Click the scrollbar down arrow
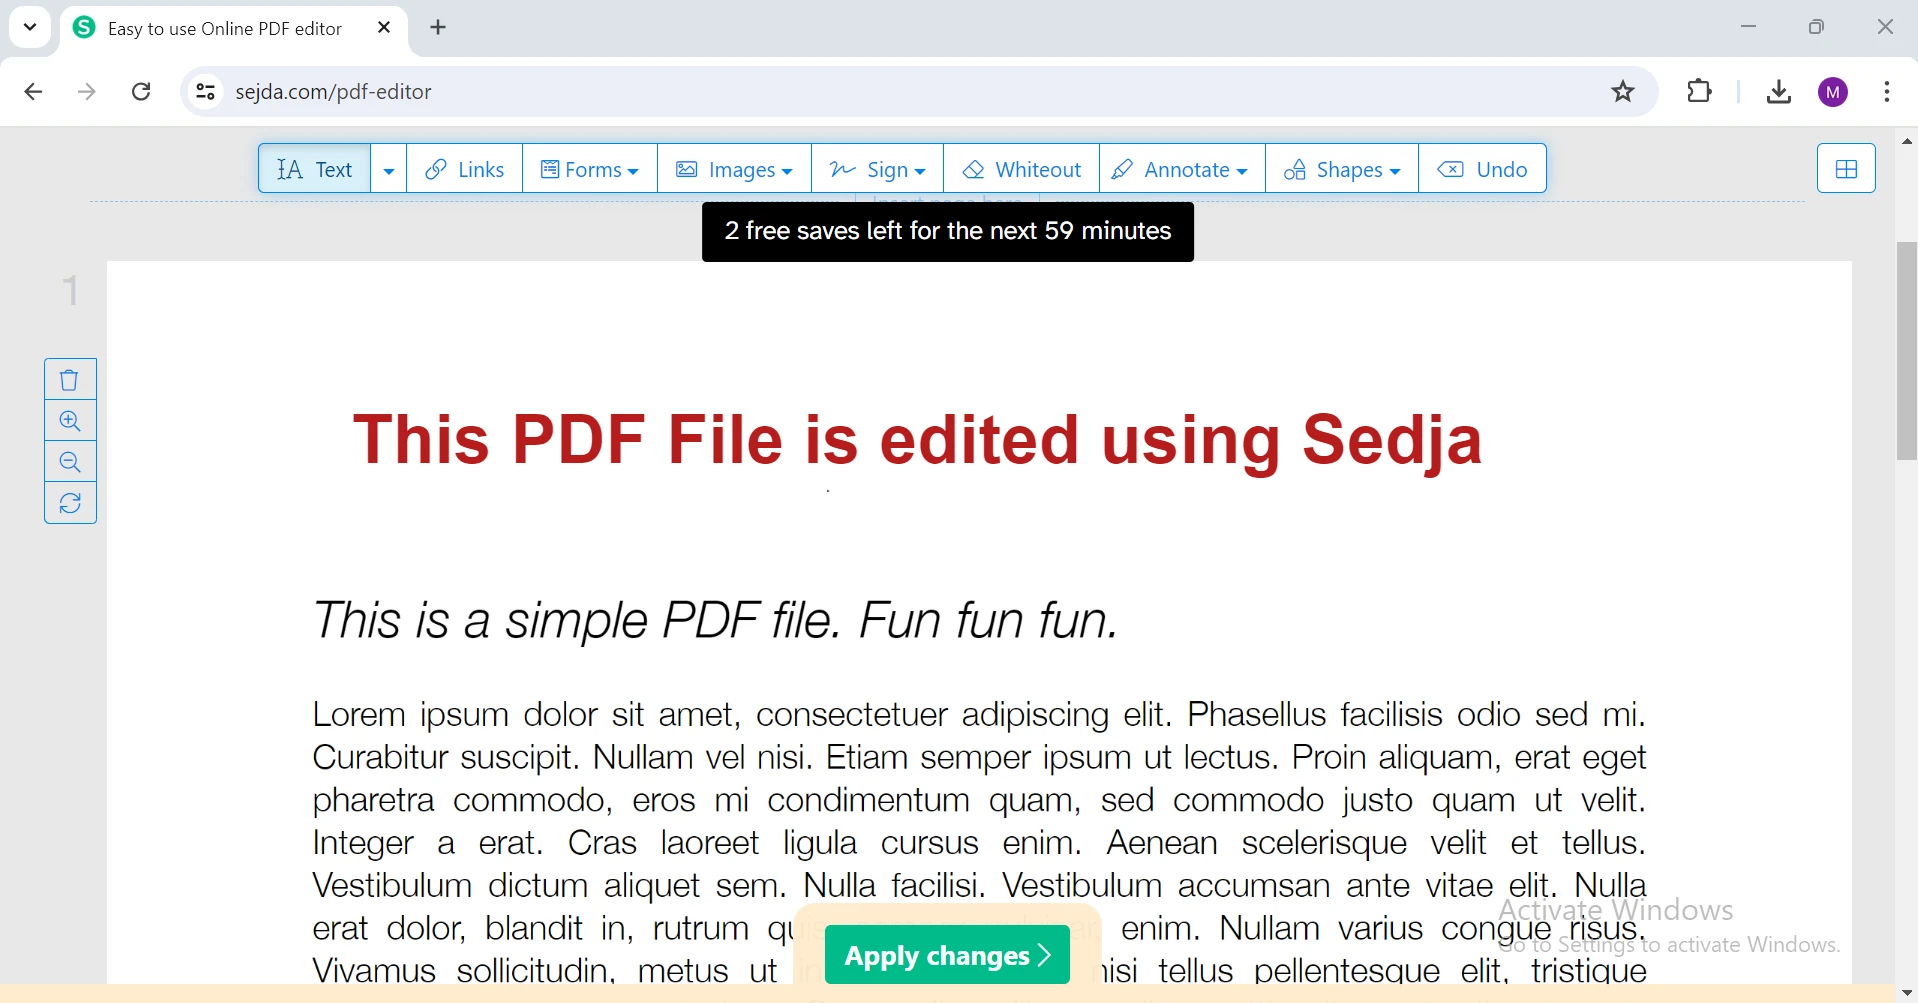1918x1003 pixels. click(x=1907, y=993)
